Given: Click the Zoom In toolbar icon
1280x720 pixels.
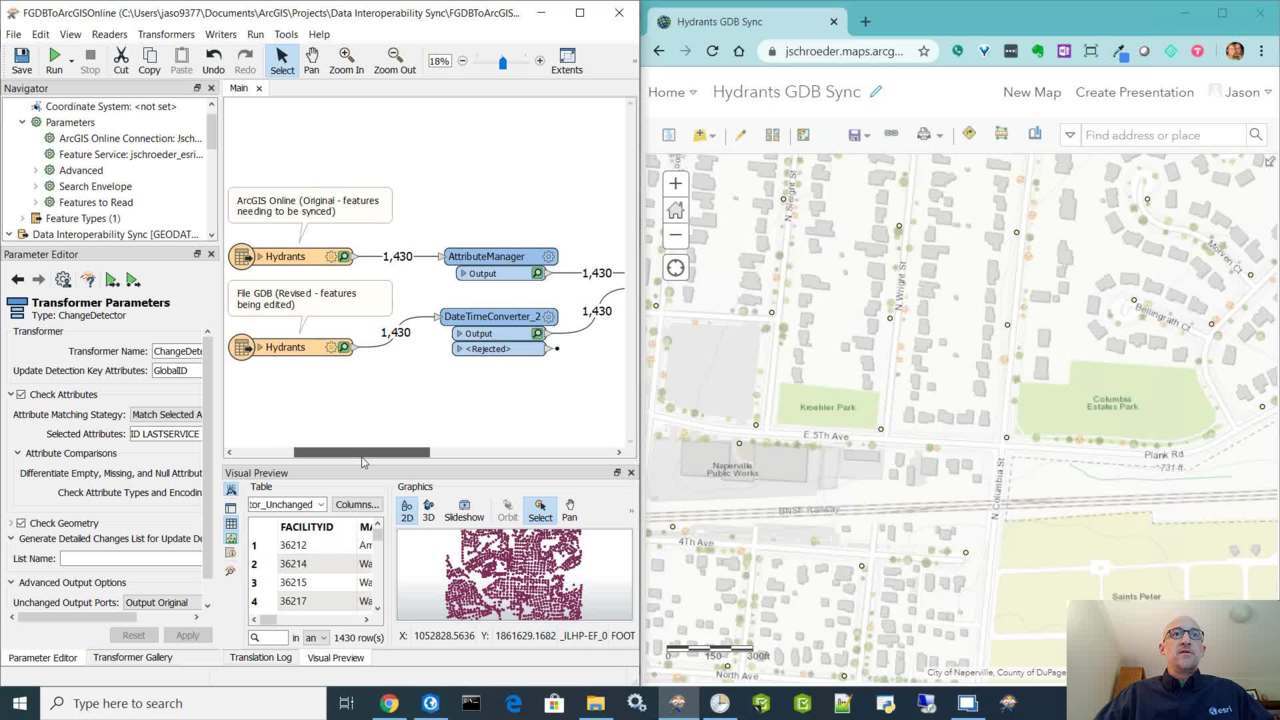Looking at the screenshot, I should click(346, 60).
